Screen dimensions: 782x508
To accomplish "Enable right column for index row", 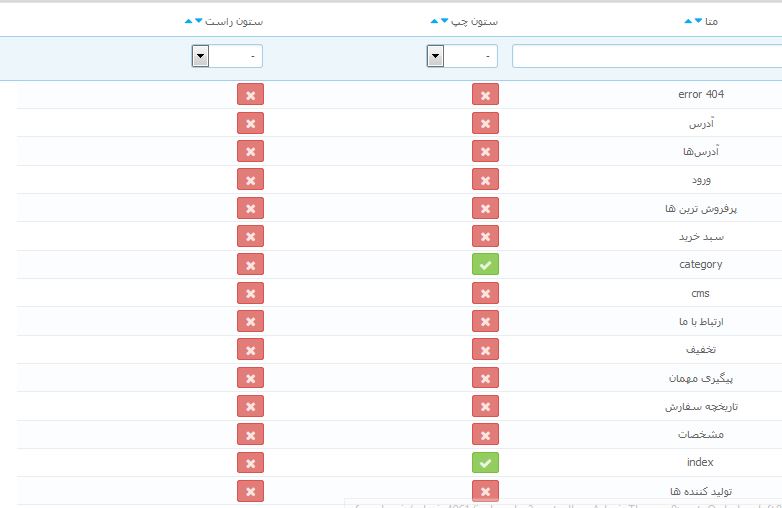I will (250, 463).
